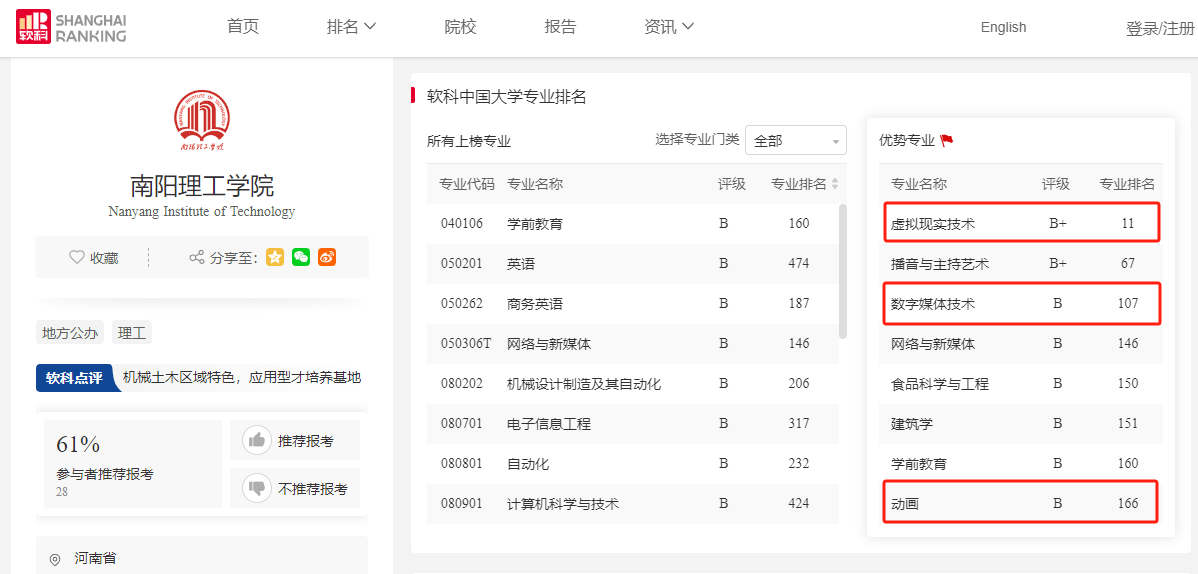1198x574 pixels.
Task: Click the 地方公办 tag
Action: pyautogui.click(x=70, y=333)
